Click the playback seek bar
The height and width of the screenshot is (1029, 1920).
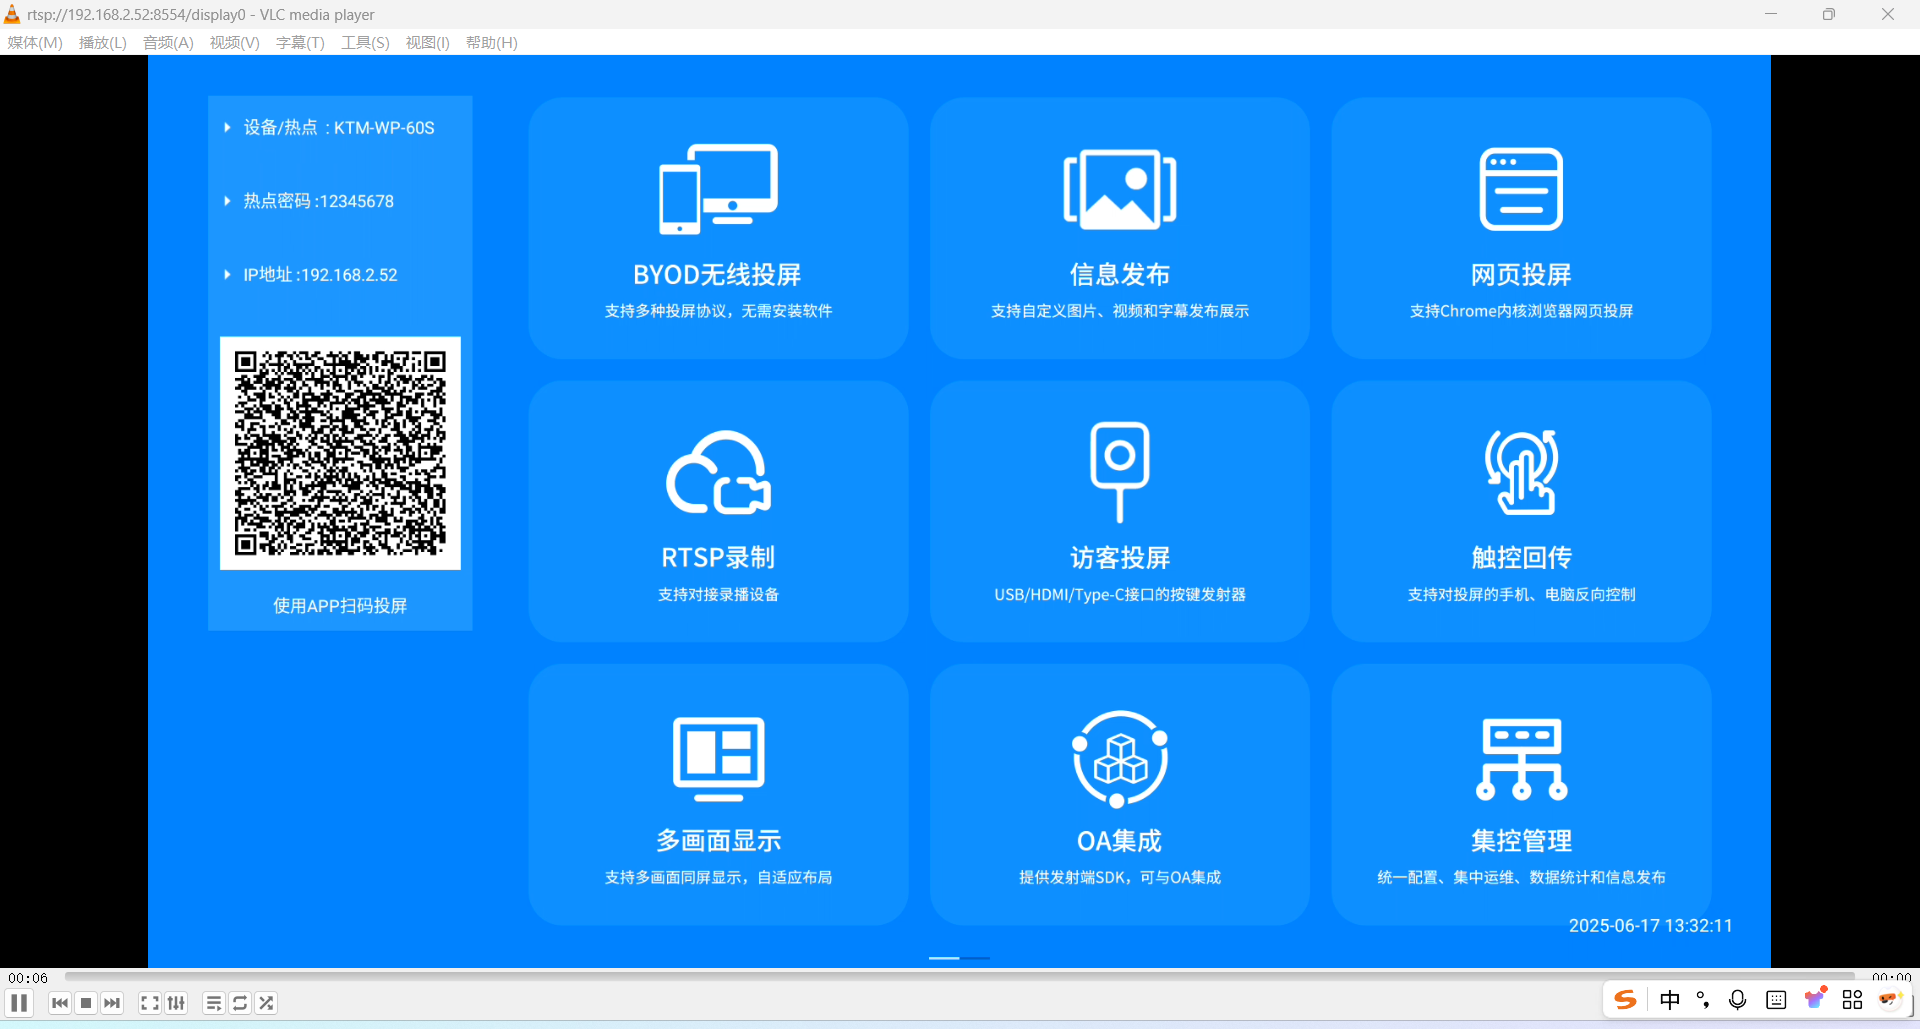[960, 976]
